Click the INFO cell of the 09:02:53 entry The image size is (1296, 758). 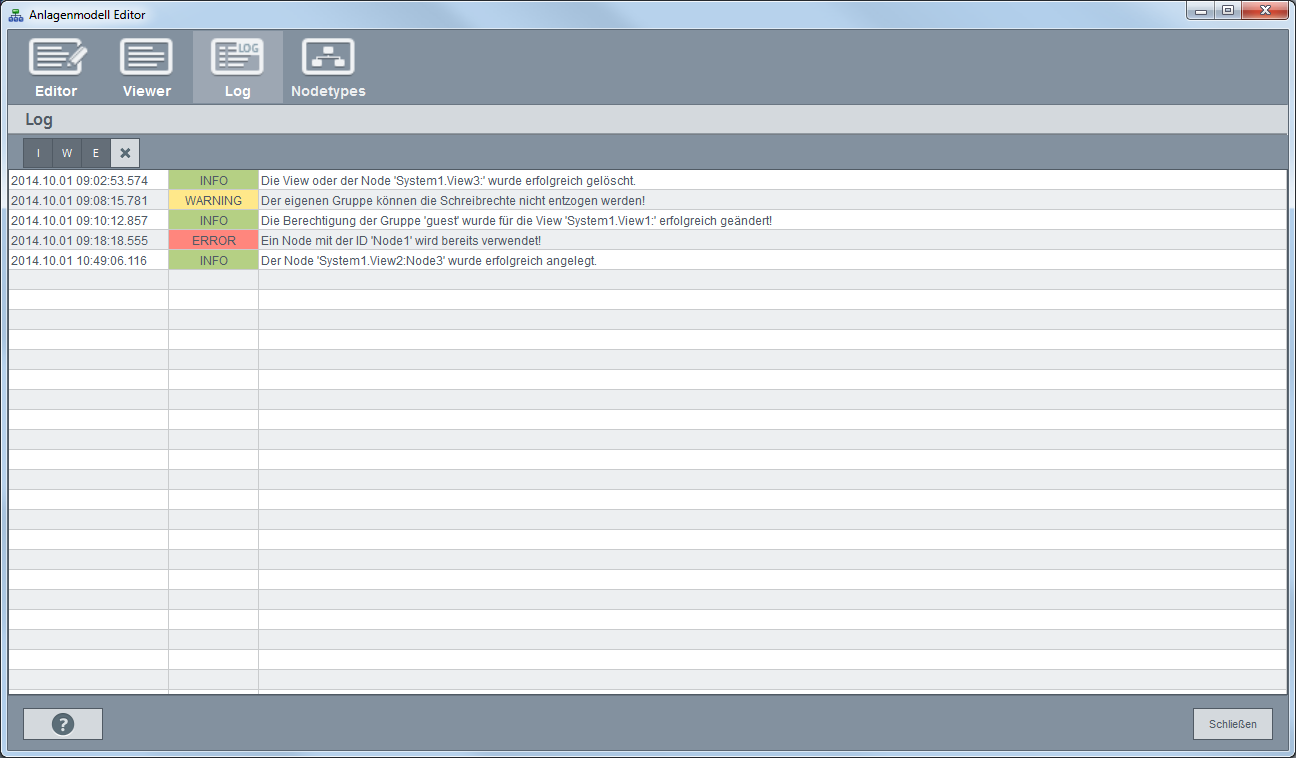coord(214,181)
